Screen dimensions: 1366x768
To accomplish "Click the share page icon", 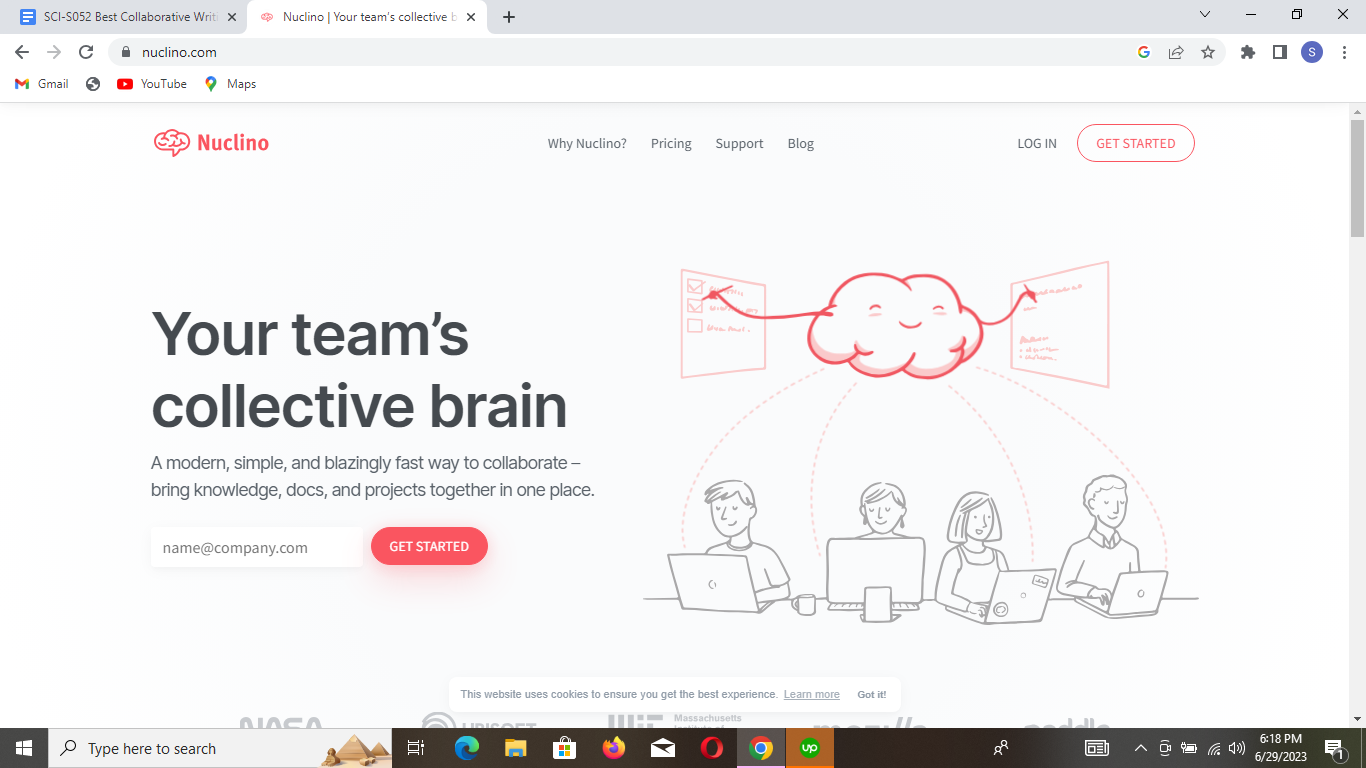I will (x=1176, y=52).
